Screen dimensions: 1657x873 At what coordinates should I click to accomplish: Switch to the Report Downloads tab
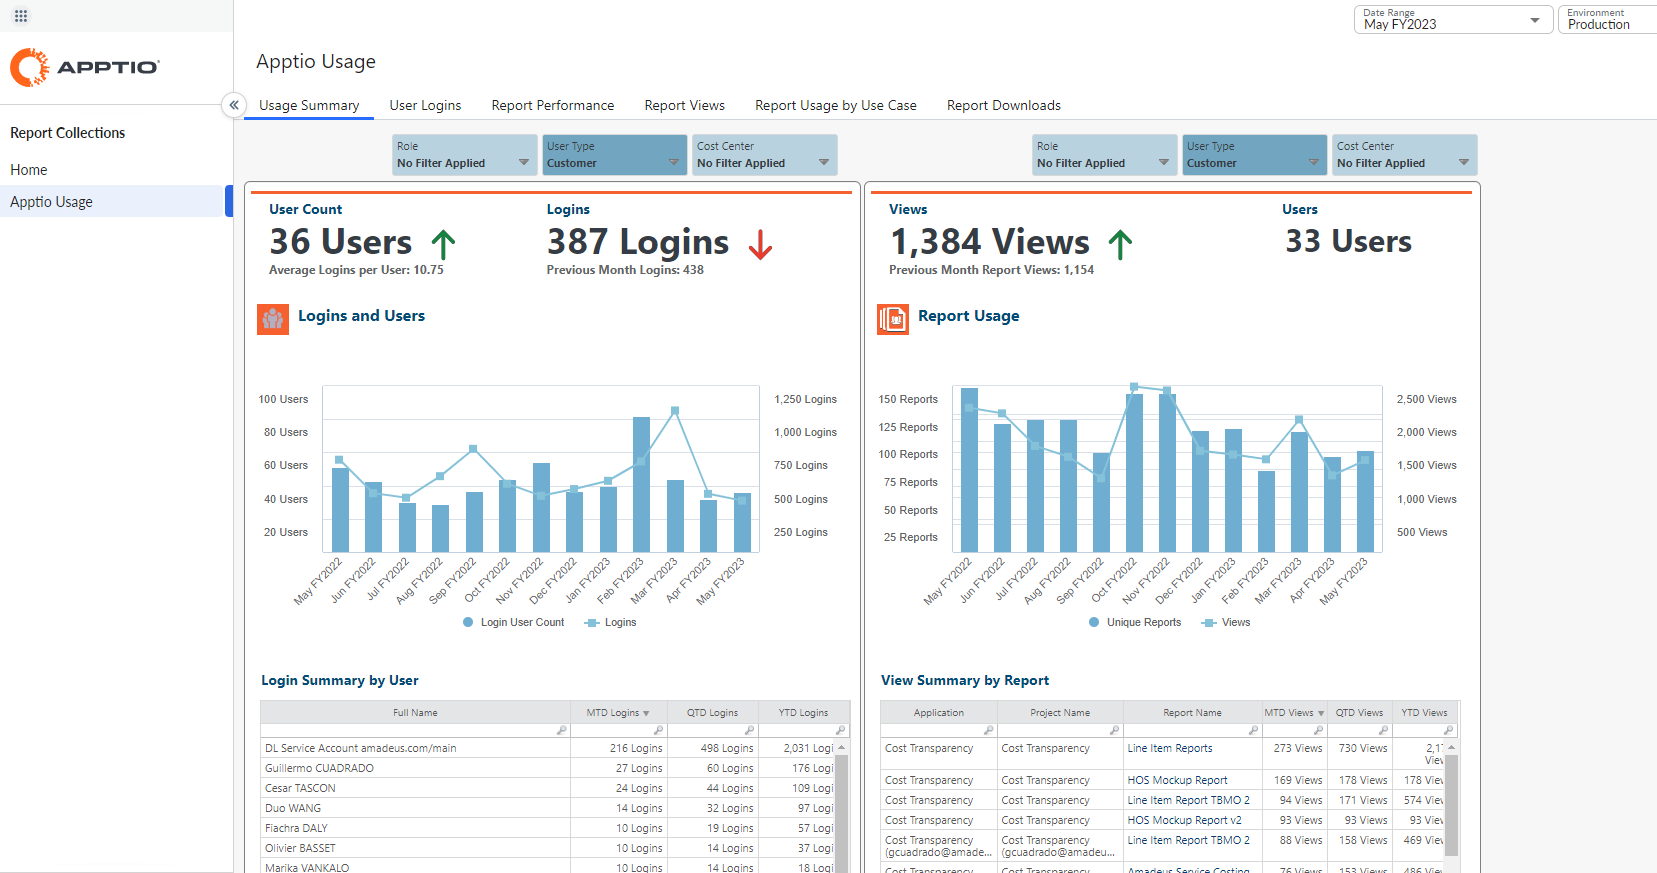pyautogui.click(x=1004, y=105)
